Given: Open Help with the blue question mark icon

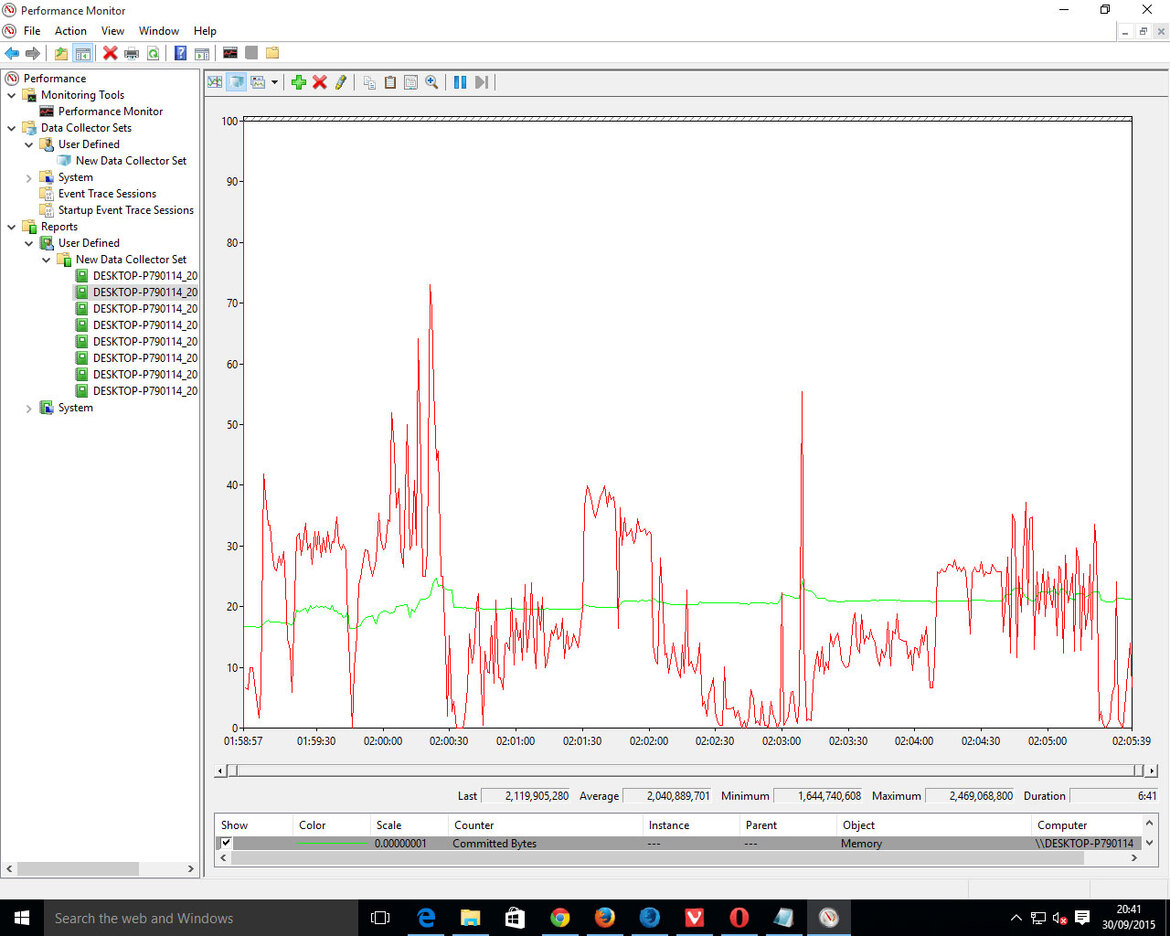Looking at the screenshot, I should click(x=181, y=53).
